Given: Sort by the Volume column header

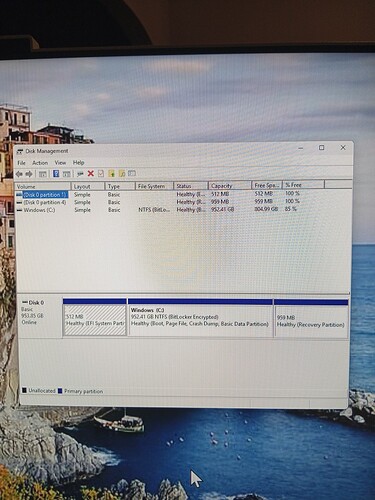Looking at the screenshot, I should point(43,186).
